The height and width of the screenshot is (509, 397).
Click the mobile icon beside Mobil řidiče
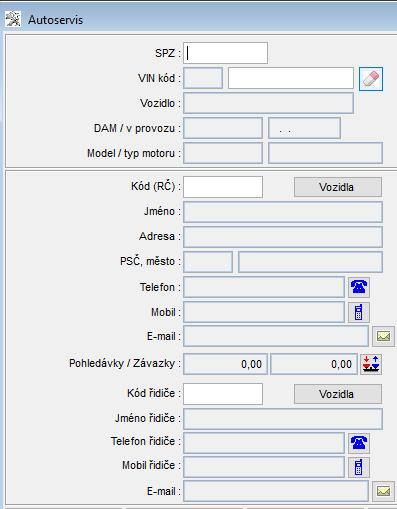pyautogui.click(x=359, y=467)
